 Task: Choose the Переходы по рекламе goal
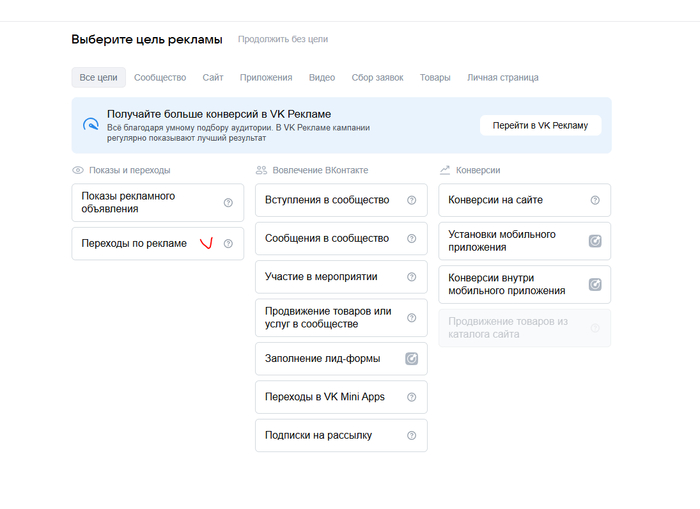point(134,243)
